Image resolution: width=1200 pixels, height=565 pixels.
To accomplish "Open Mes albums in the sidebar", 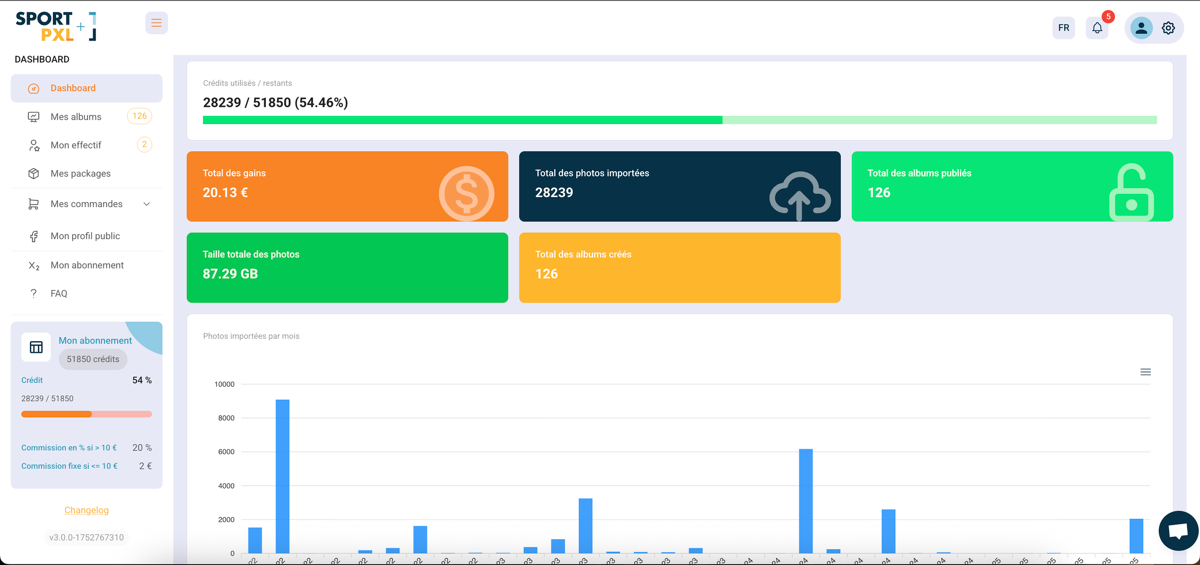I will [86, 117].
